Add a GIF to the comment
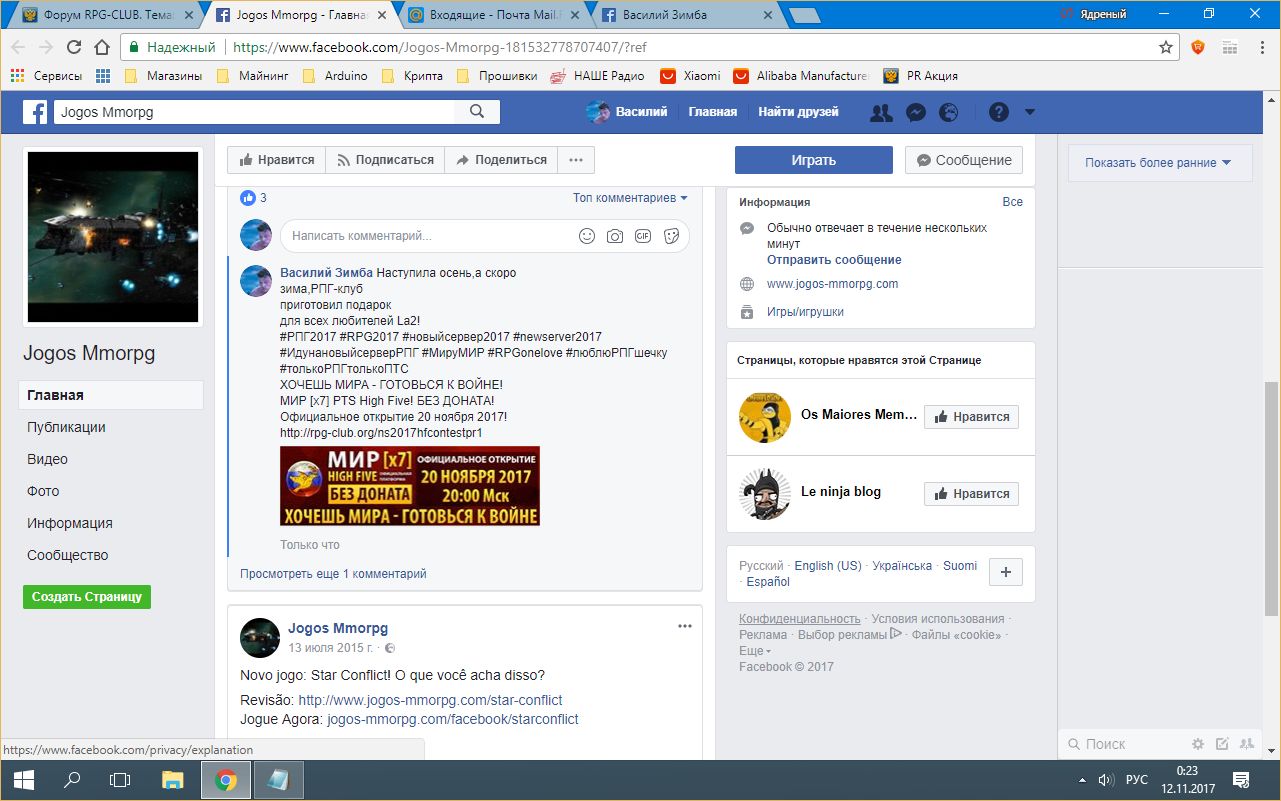1281x801 pixels. click(x=643, y=236)
